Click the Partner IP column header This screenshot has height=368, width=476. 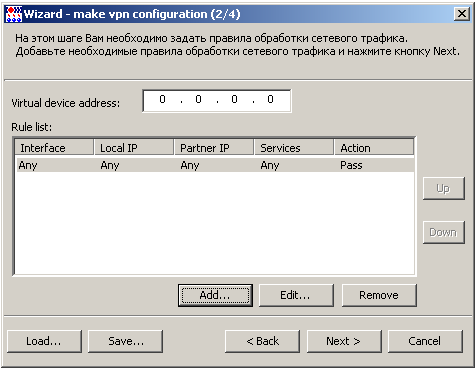click(214, 148)
